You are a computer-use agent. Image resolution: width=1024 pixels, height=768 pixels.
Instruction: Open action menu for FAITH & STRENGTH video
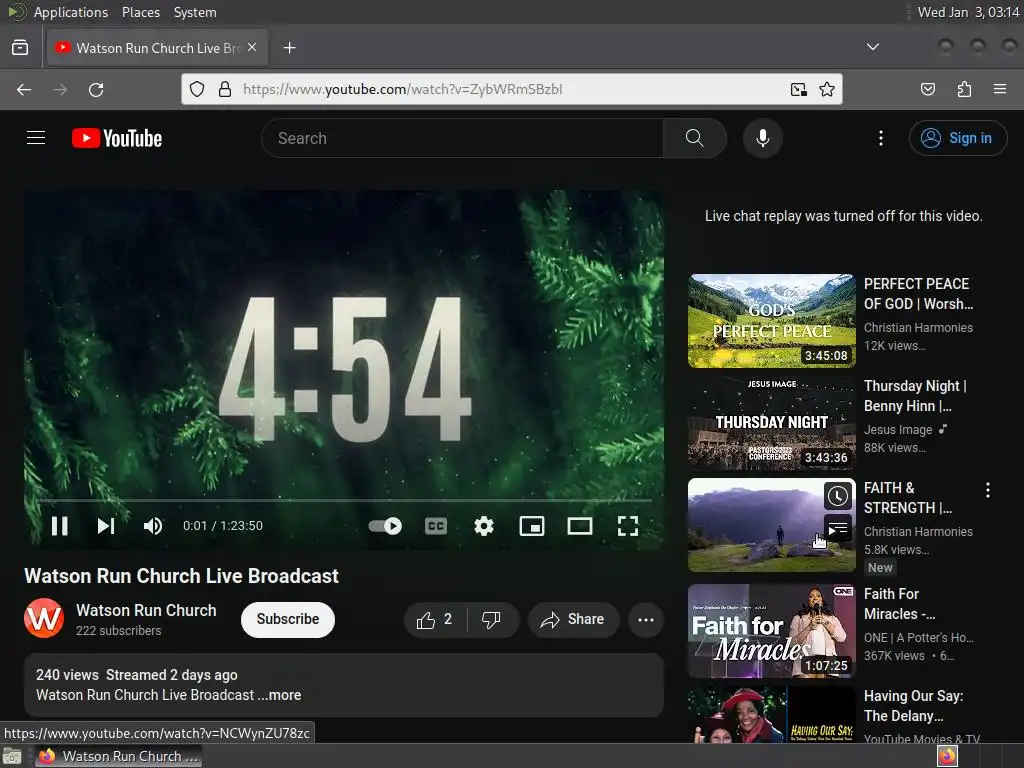987,490
